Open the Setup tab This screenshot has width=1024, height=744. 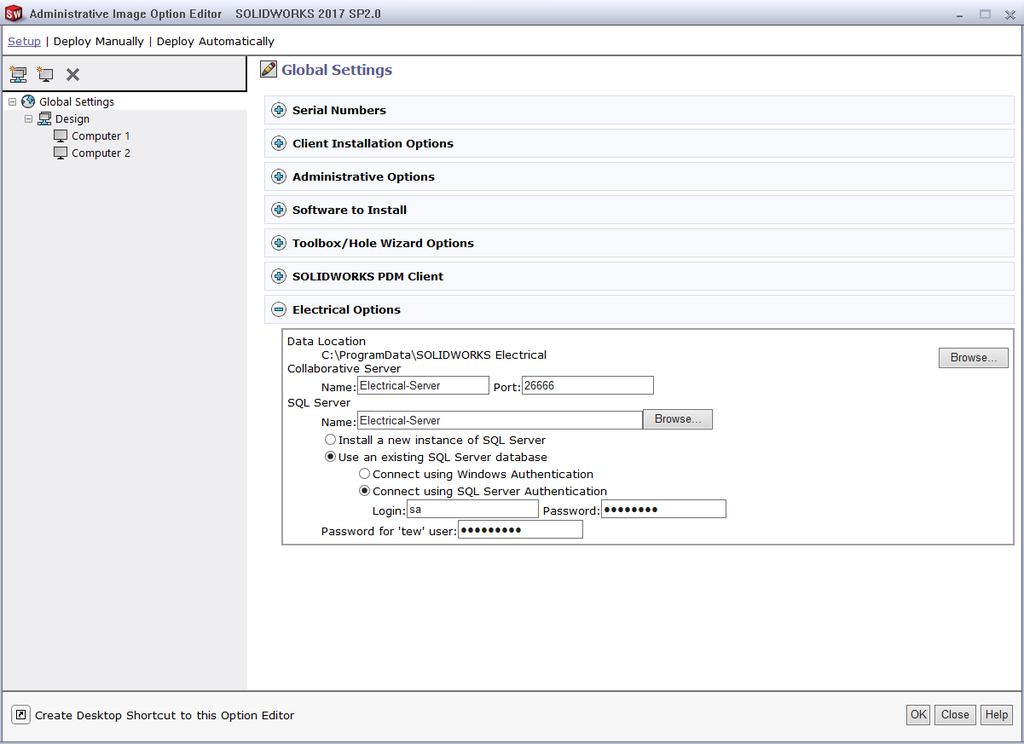24,41
